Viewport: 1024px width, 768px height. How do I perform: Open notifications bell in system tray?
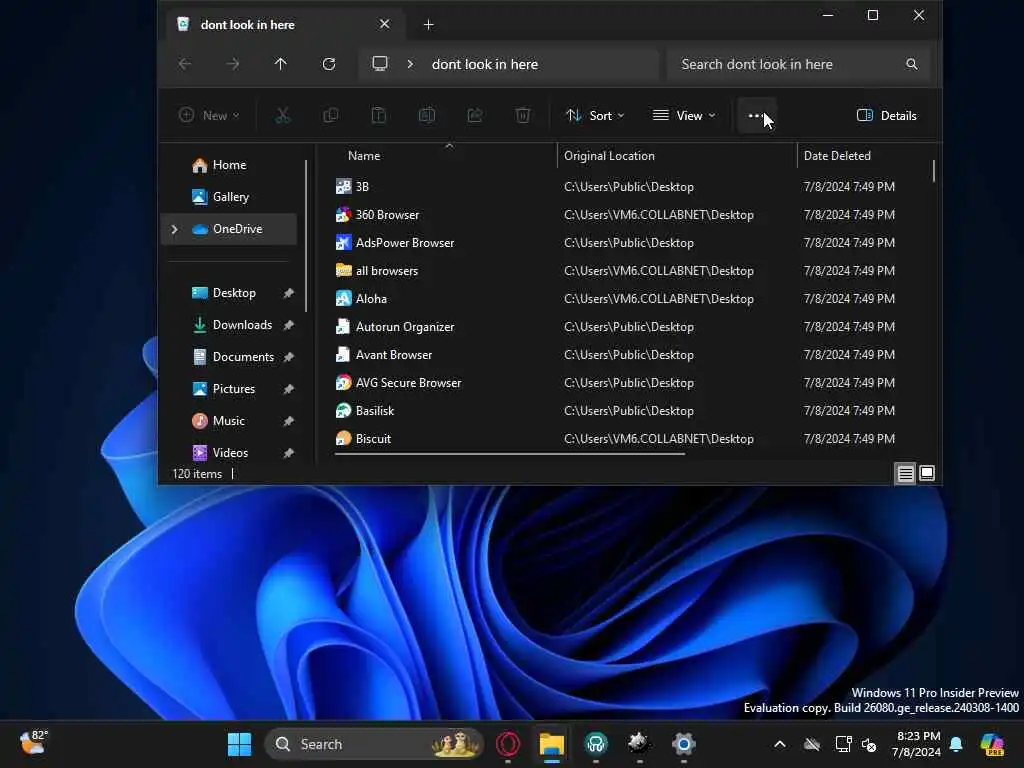click(956, 744)
